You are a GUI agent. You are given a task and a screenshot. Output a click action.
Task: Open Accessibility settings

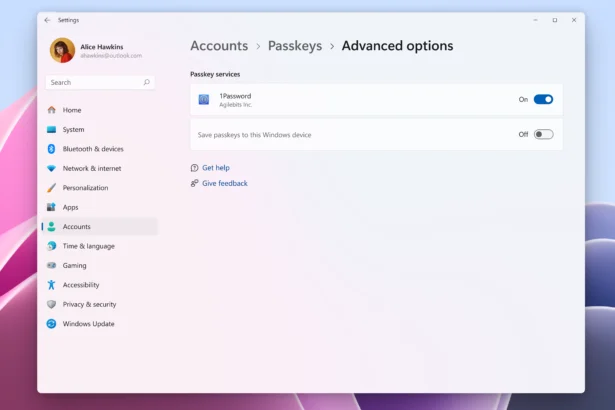pos(100,285)
